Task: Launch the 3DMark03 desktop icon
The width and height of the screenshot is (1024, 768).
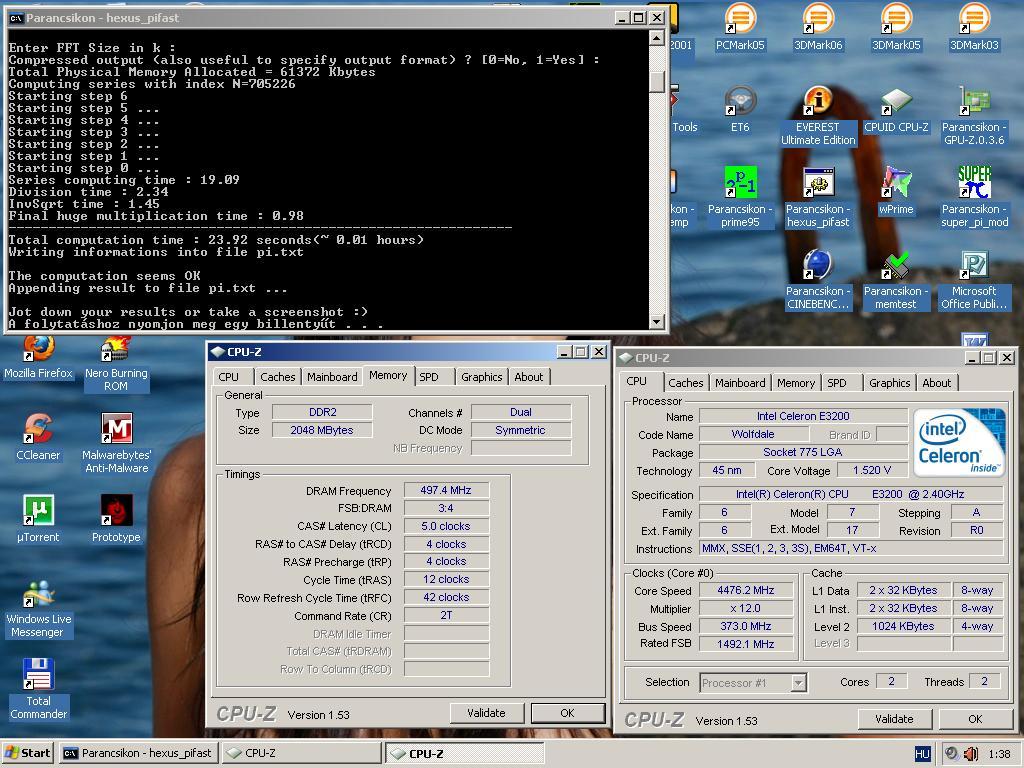Action: 974,27
